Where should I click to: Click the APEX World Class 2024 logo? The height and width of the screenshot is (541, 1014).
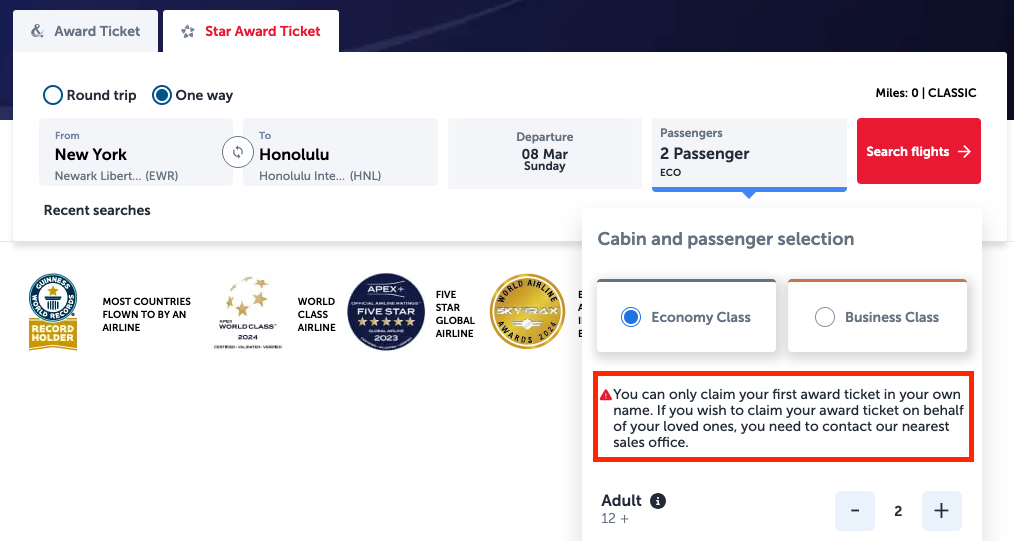coord(248,312)
